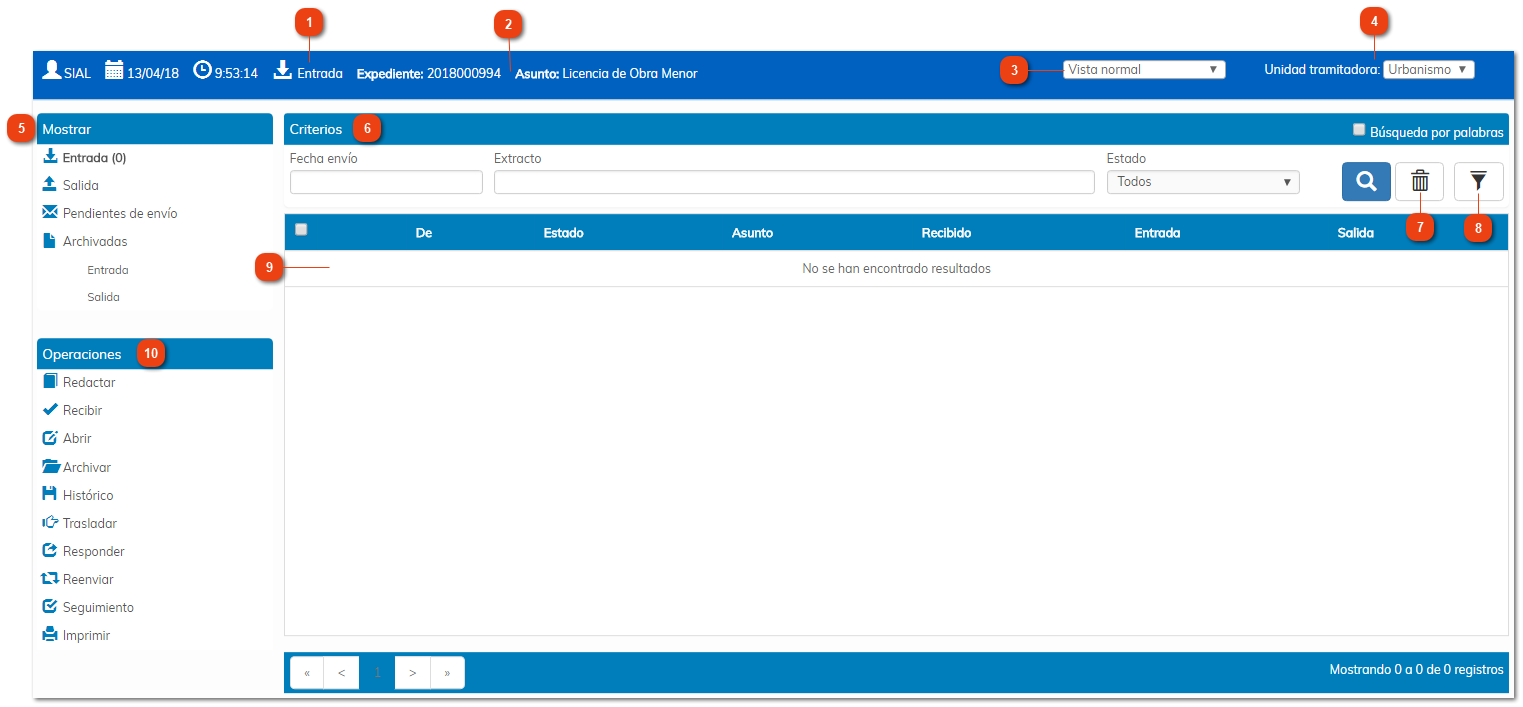This screenshot has width=1523, height=707.
Task: Open the Vista normal dropdown
Action: click(1144, 69)
